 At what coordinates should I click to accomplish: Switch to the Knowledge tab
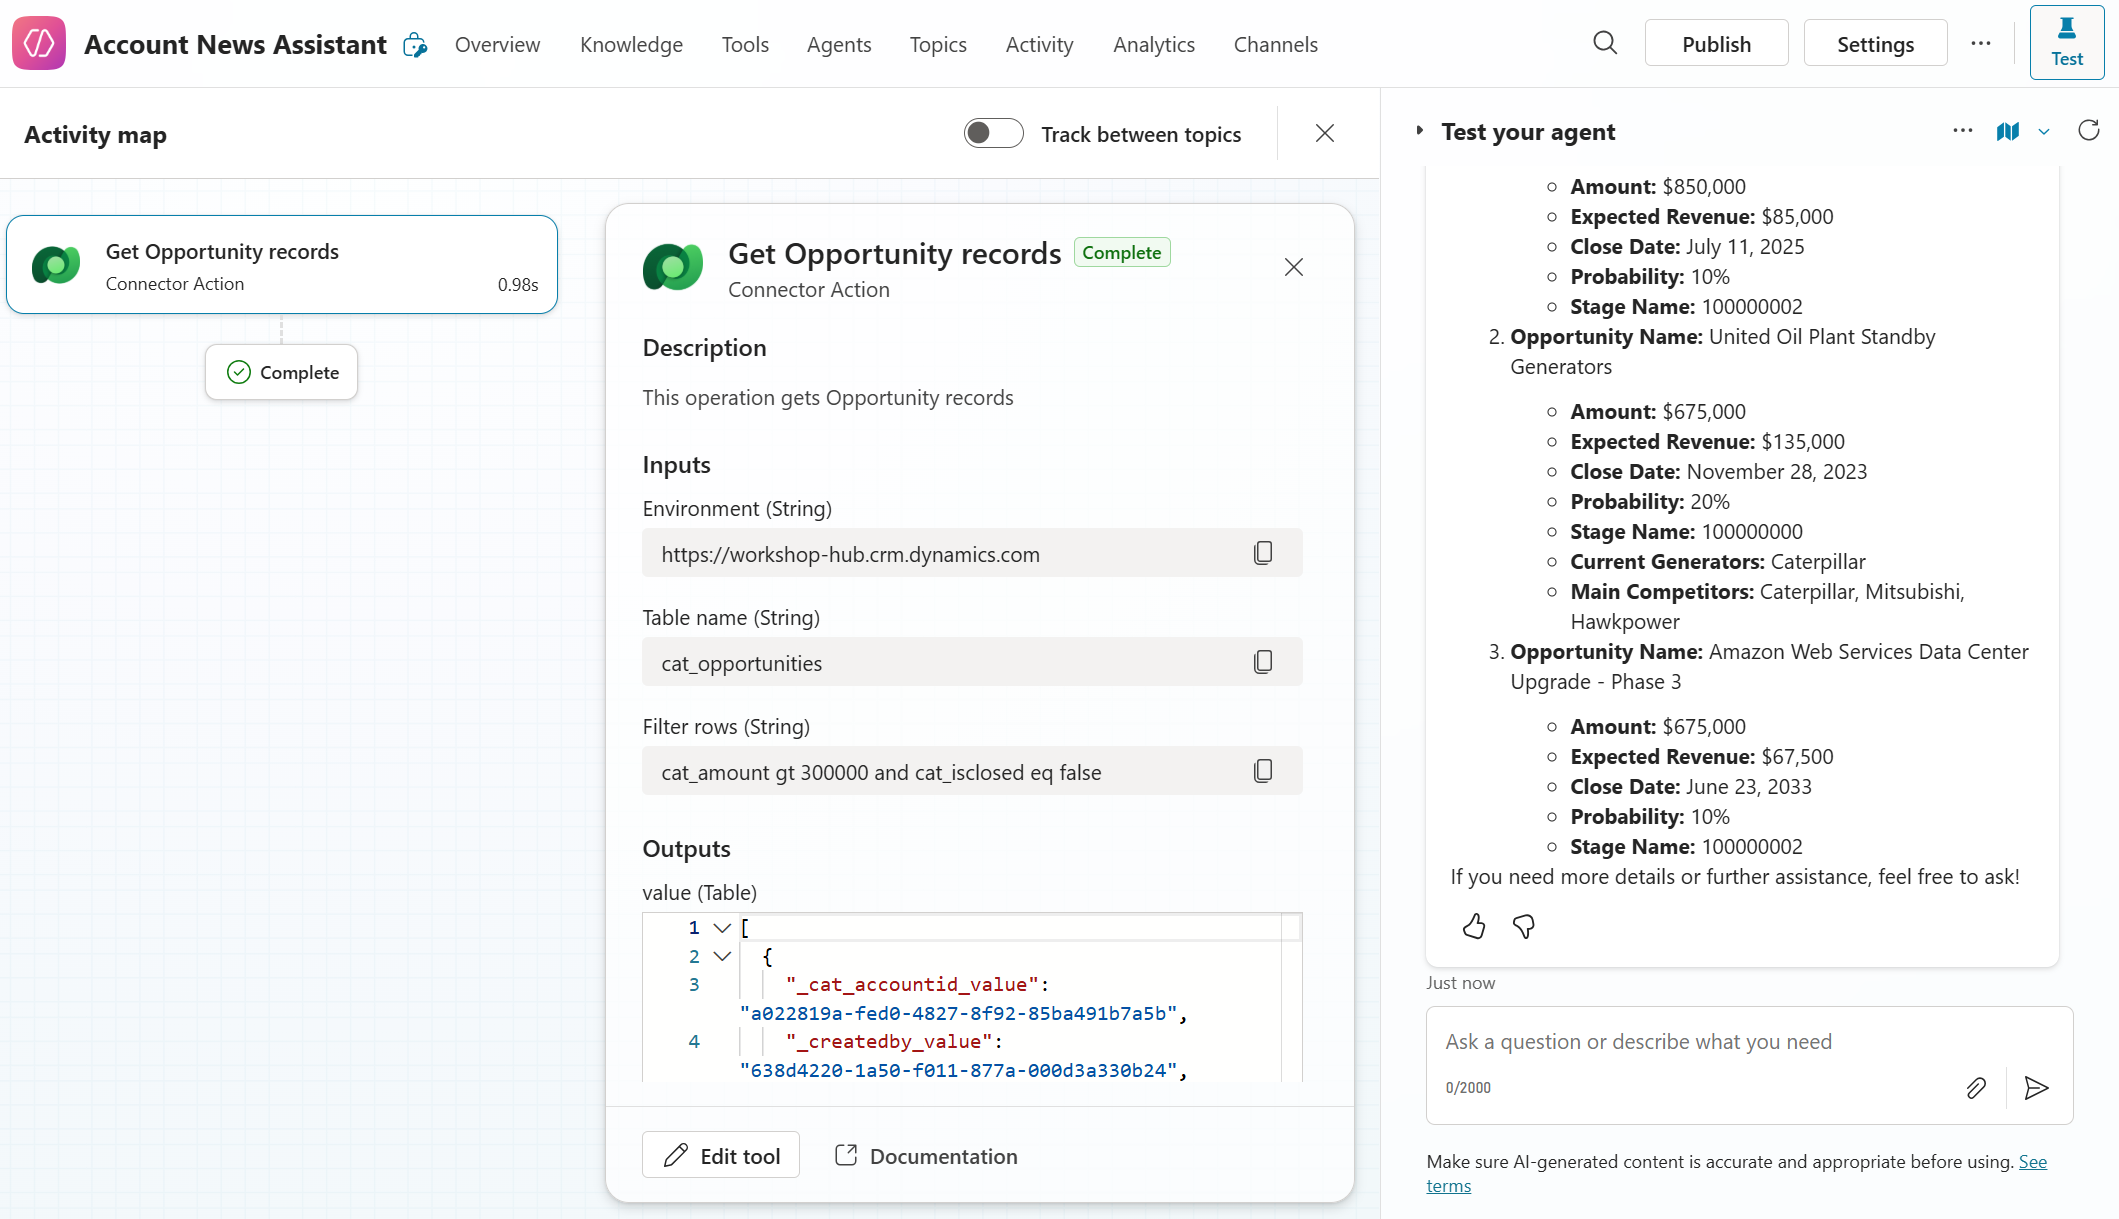click(x=631, y=44)
